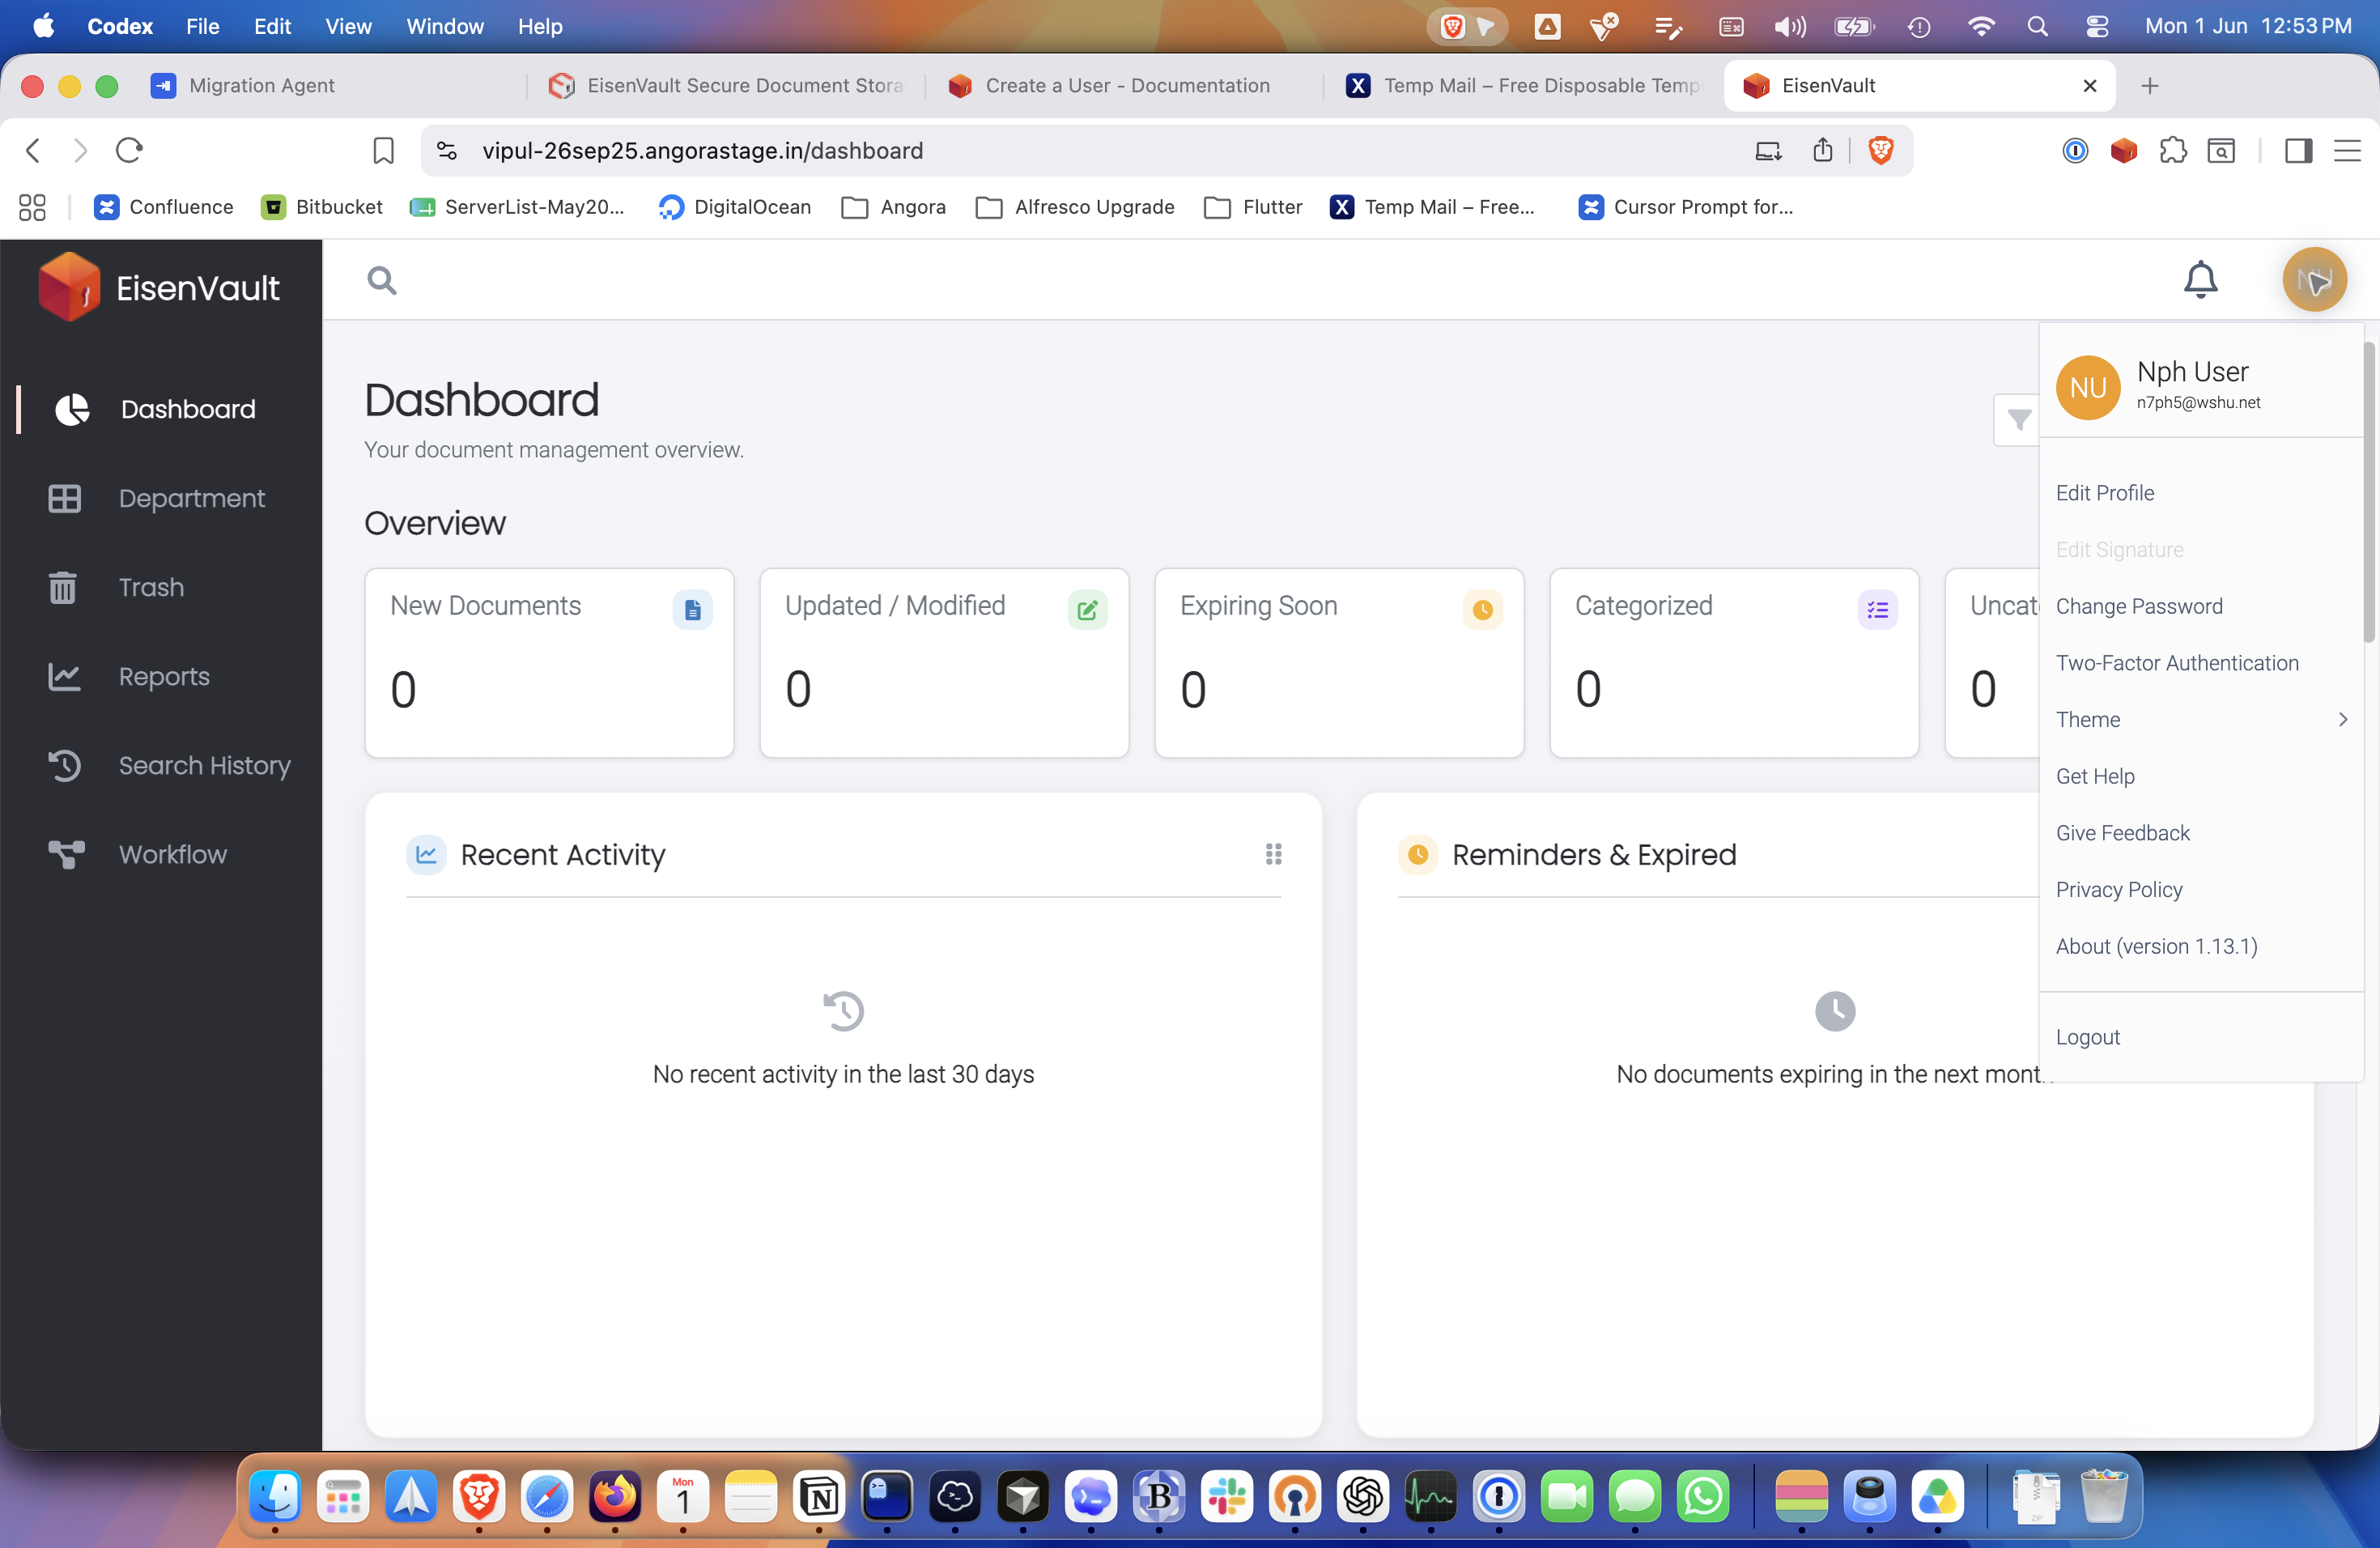Screen dimensions: 2380x1548
Task: Go back in browser history
Action: 33,151
